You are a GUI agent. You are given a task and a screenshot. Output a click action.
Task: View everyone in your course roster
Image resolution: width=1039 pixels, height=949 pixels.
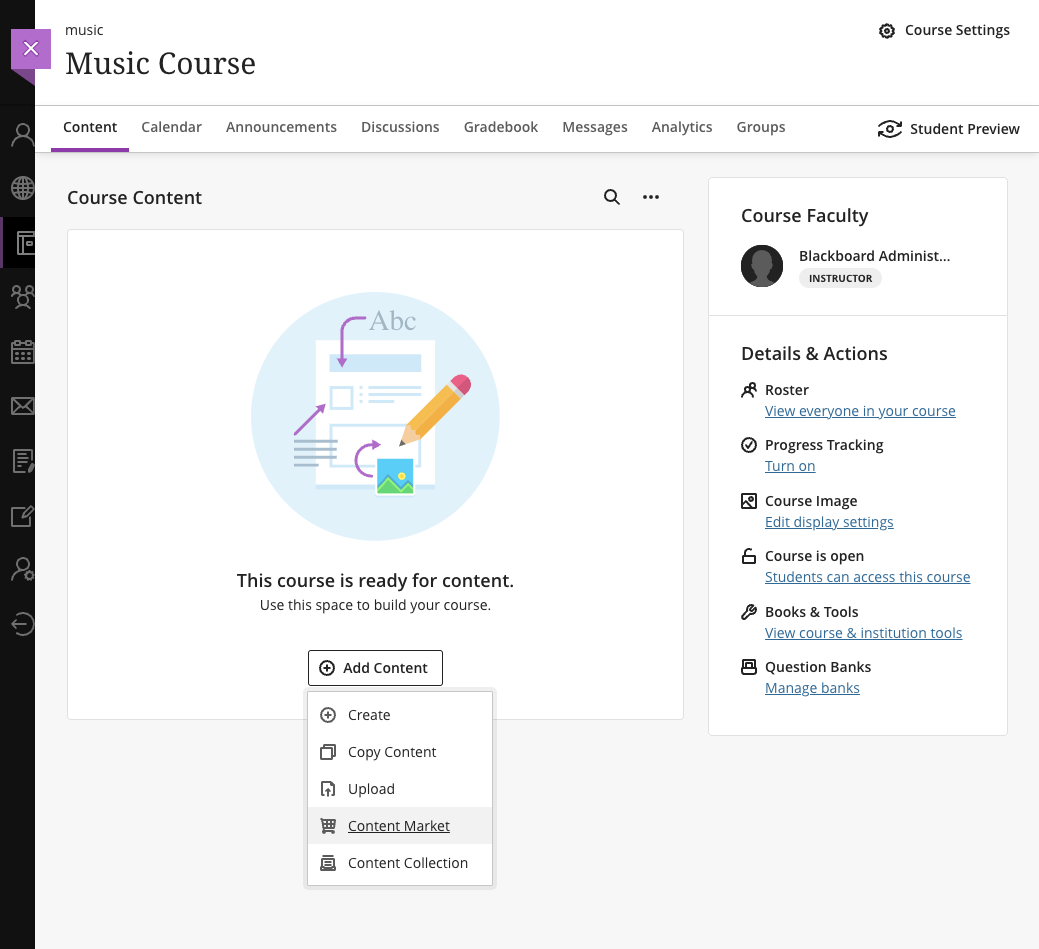click(859, 410)
